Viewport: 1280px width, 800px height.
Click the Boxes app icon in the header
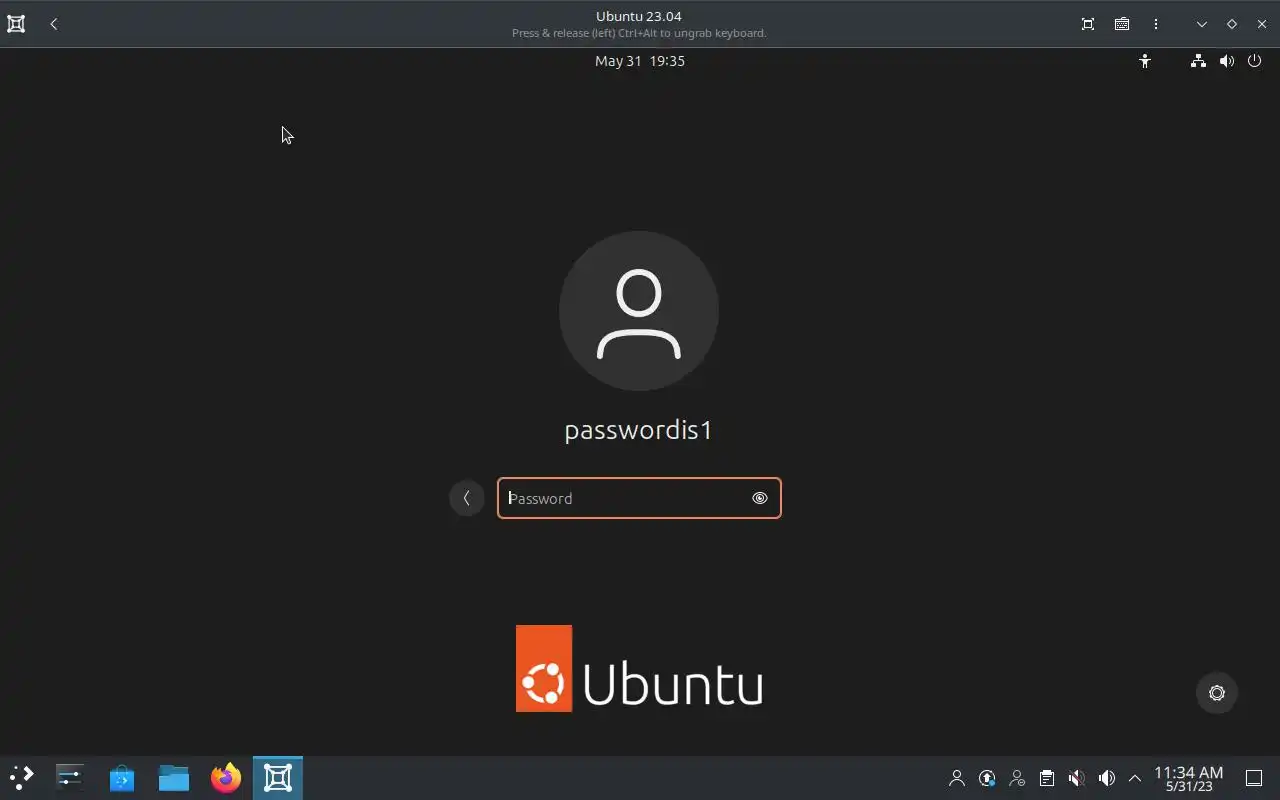16,24
